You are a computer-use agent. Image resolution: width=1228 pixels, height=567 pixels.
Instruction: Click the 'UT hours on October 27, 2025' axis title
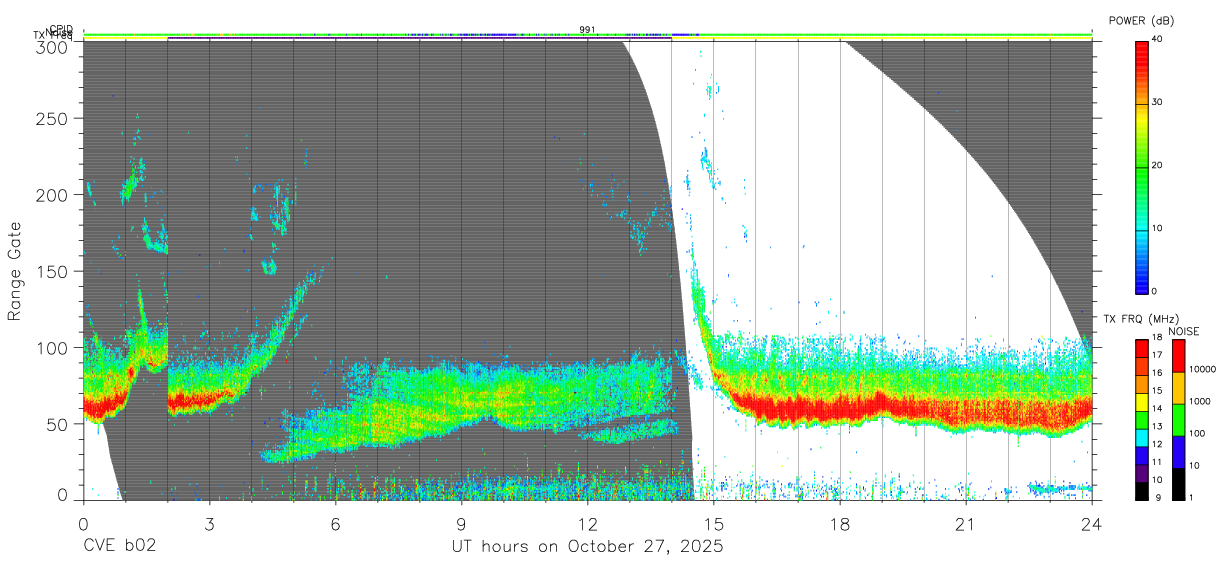587,547
